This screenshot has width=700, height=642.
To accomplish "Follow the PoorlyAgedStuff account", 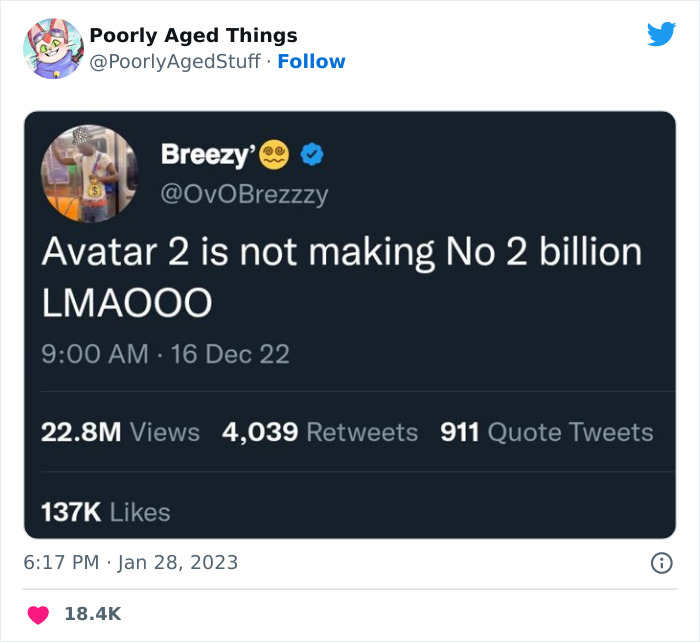I will [311, 62].
